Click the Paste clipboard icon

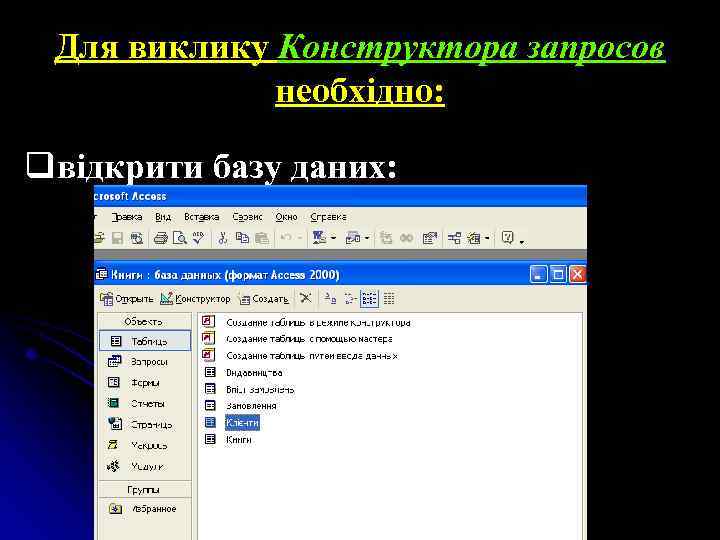point(261,238)
